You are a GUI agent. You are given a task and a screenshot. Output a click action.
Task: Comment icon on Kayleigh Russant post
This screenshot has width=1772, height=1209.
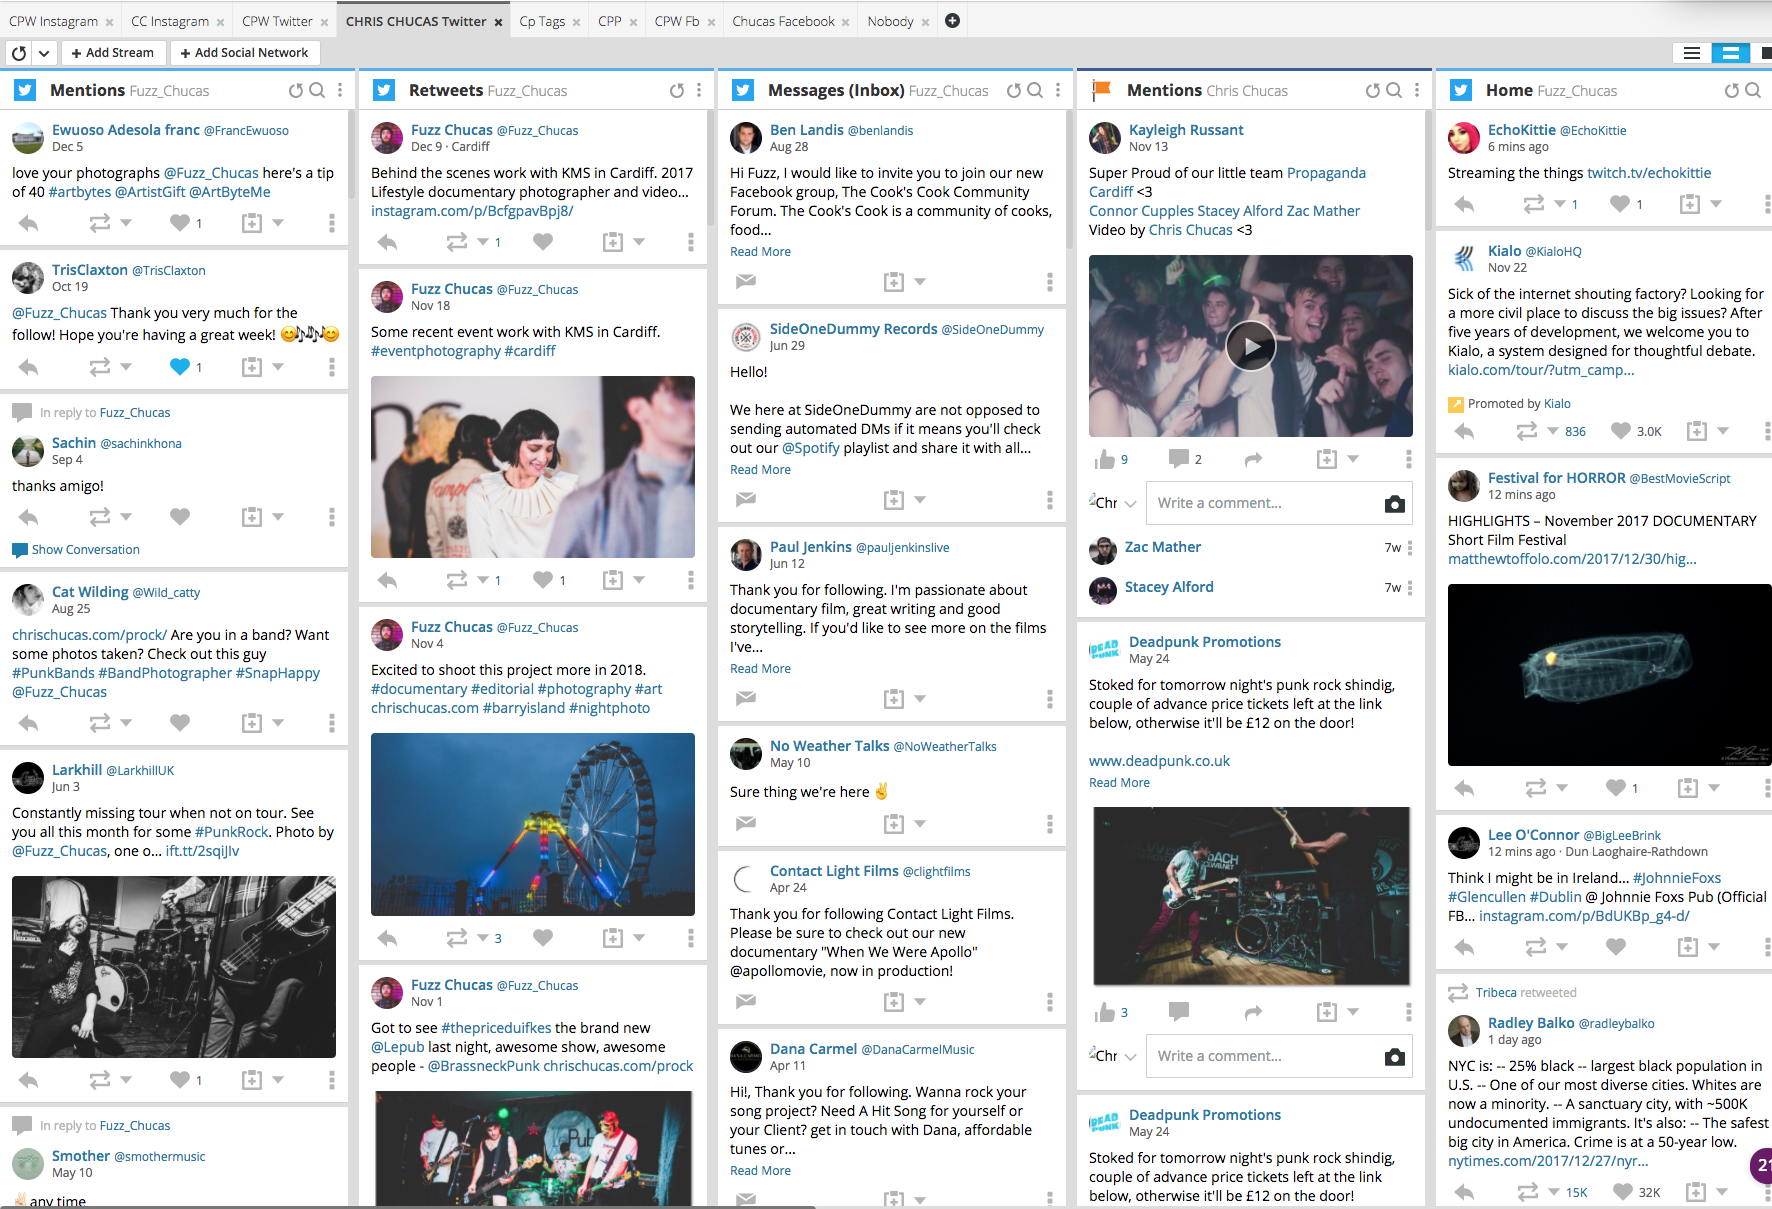tap(1179, 459)
